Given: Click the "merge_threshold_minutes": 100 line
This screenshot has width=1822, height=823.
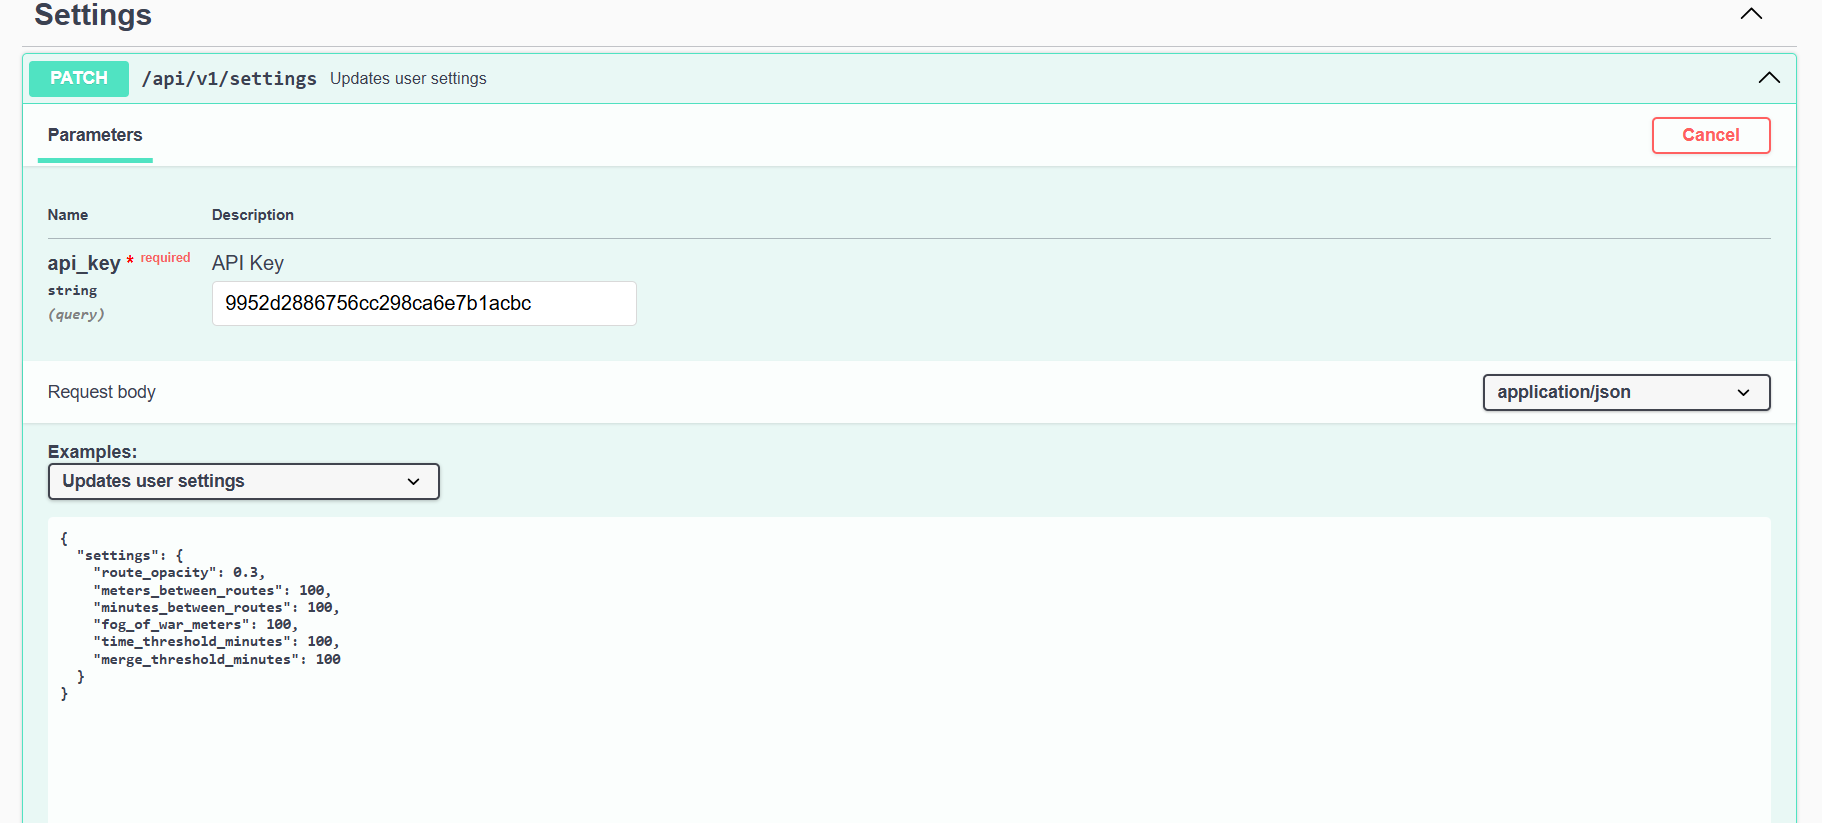Looking at the screenshot, I should pos(217,660).
